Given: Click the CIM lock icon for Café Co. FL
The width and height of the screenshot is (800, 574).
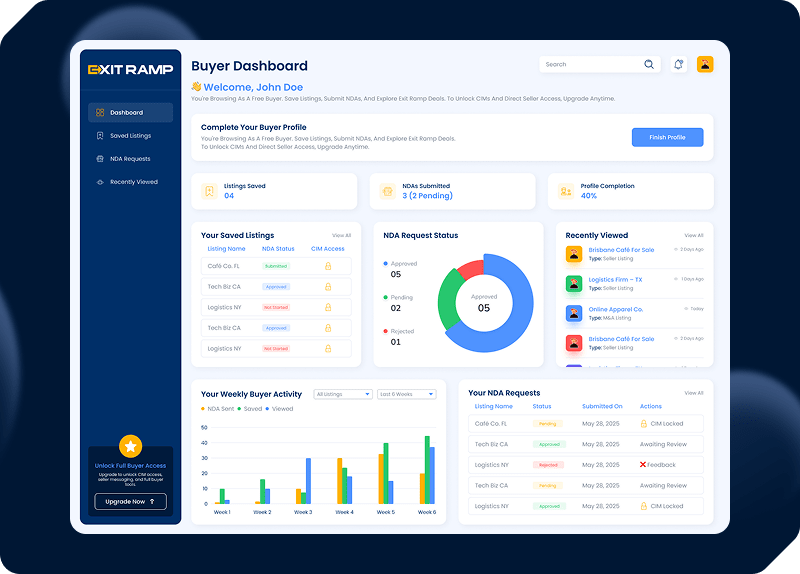Looking at the screenshot, I should tap(327, 266).
